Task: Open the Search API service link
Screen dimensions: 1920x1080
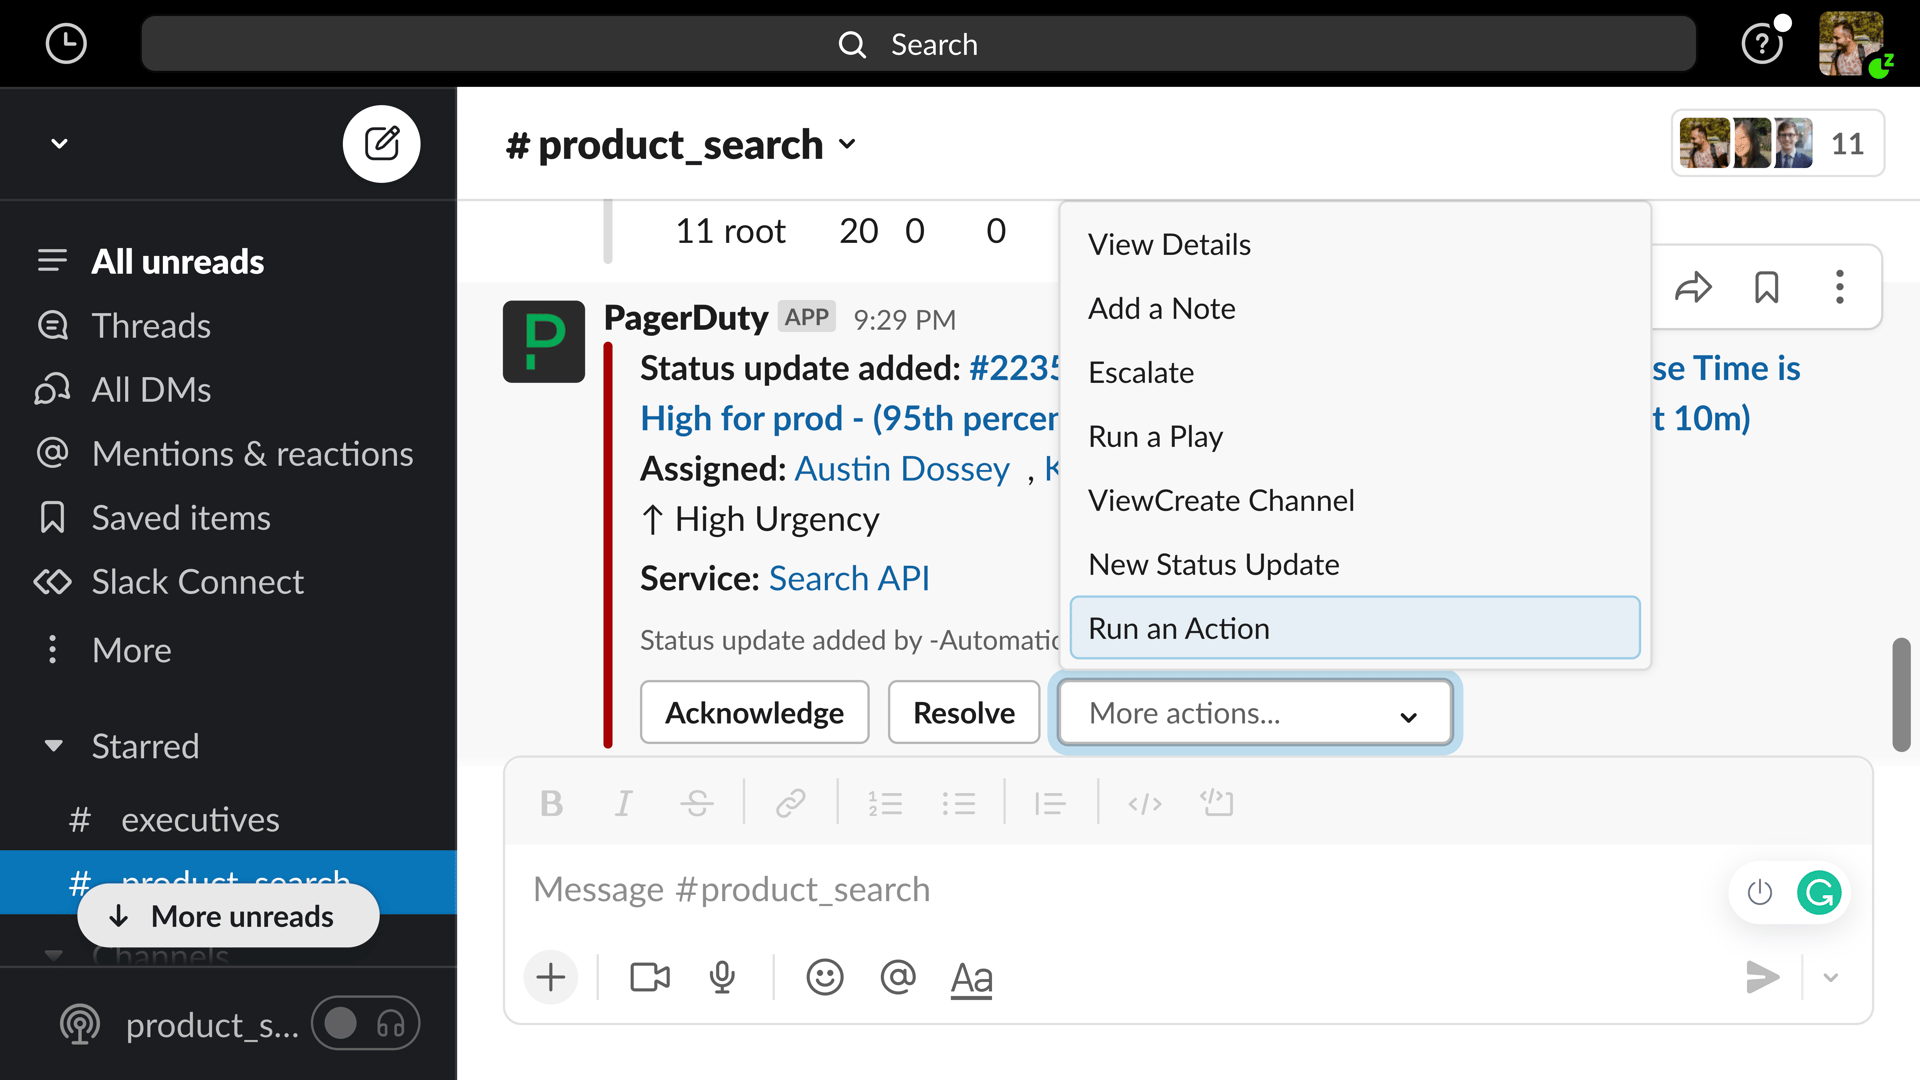Action: pos(849,578)
